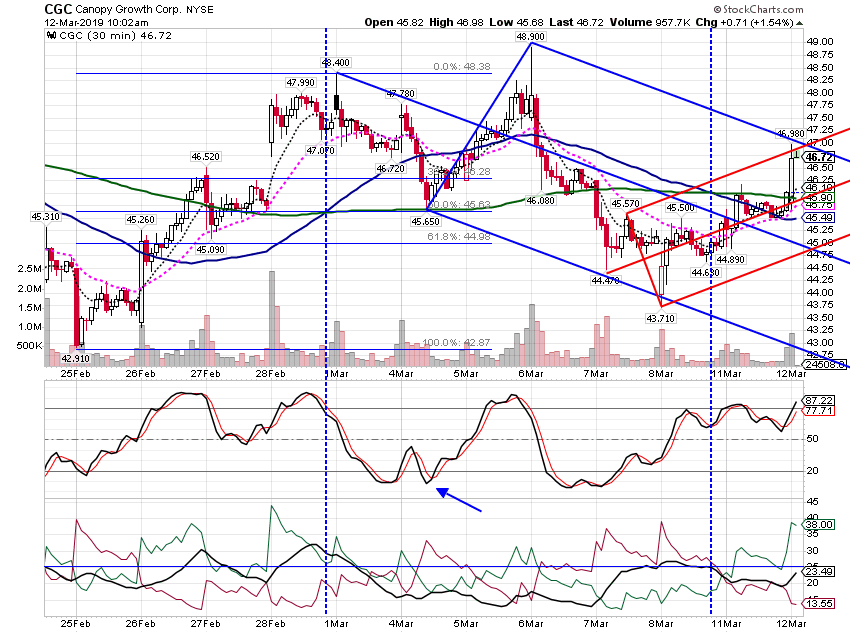Click the 87.22 stochastic value tag
Image resolution: width=850 pixels, height=633 pixels.
point(819,401)
